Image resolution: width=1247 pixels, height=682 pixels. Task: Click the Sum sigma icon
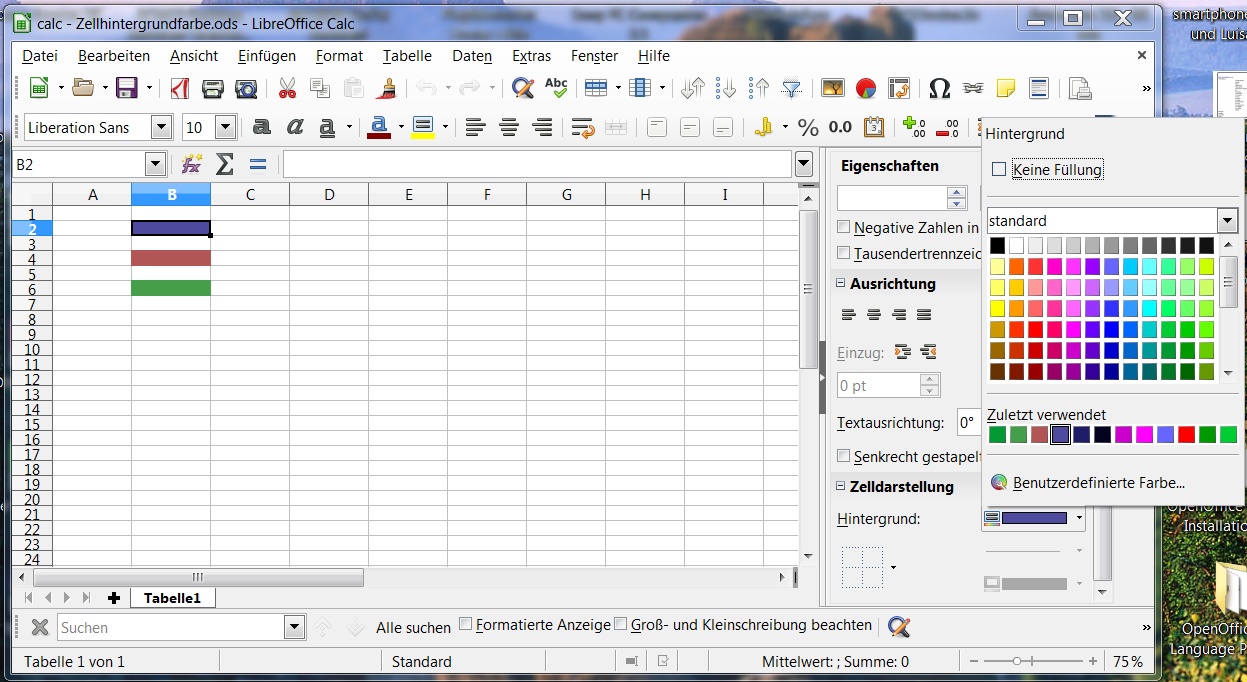pos(225,164)
